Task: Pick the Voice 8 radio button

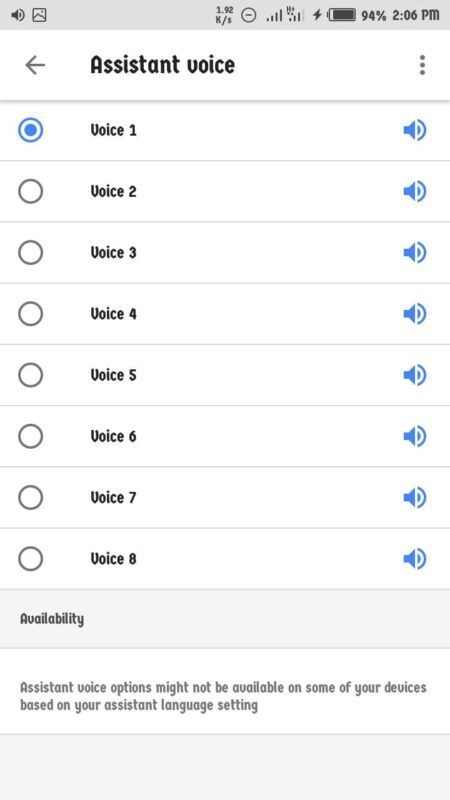Action: [x=31, y=559]
